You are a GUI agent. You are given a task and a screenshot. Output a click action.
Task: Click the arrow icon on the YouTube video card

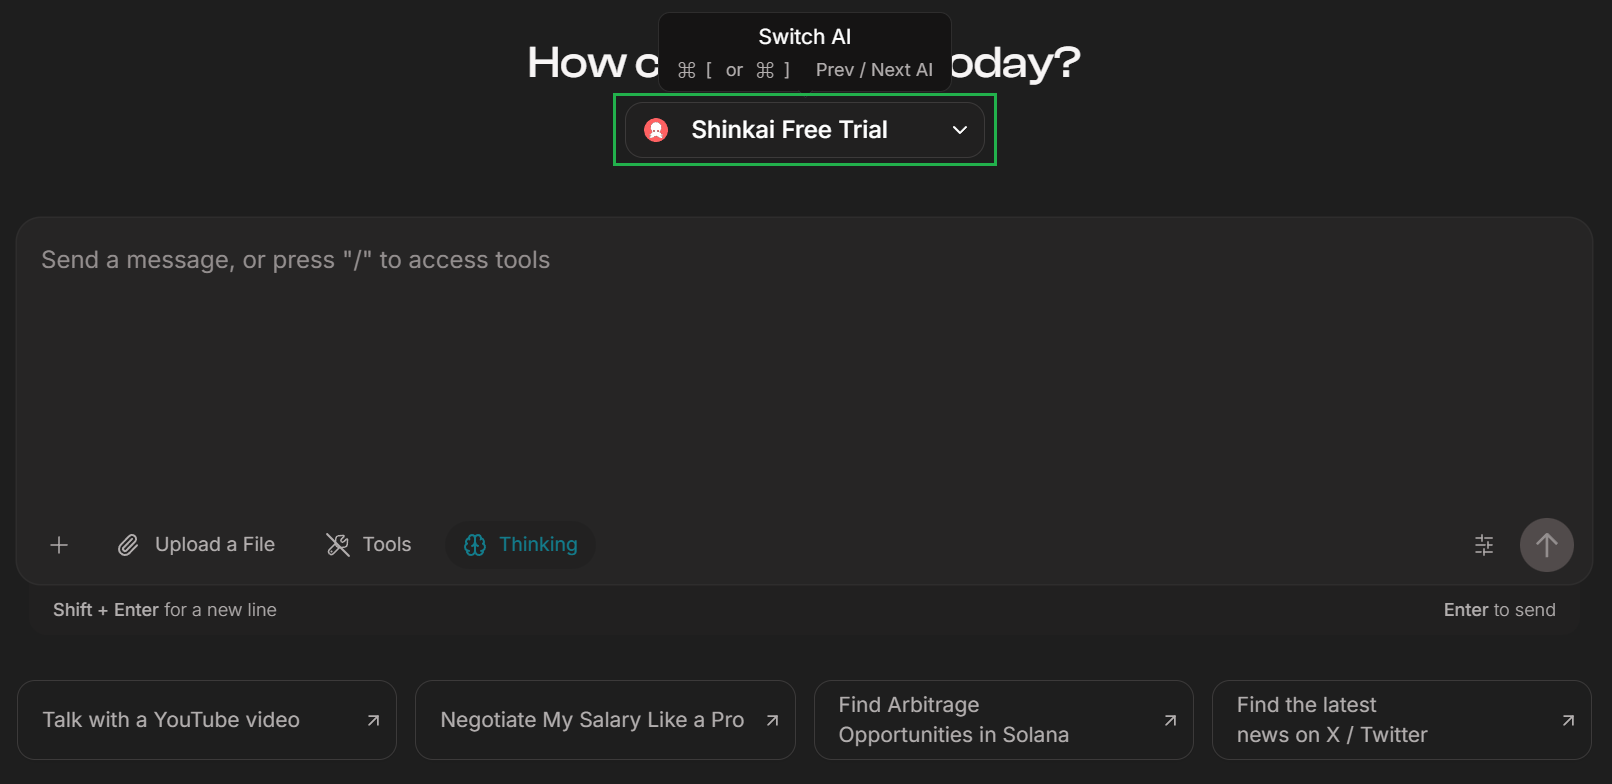[x=373, y=719]
